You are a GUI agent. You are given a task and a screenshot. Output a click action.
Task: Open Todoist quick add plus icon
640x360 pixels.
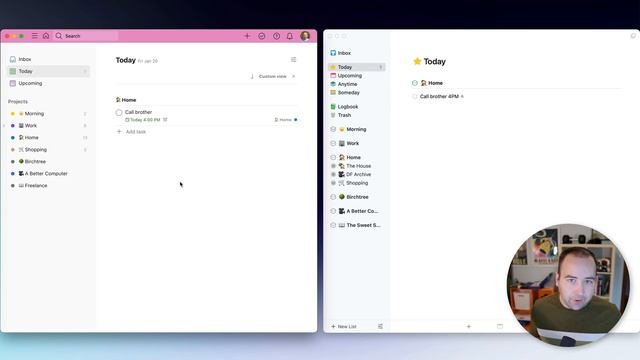[247, 36]
